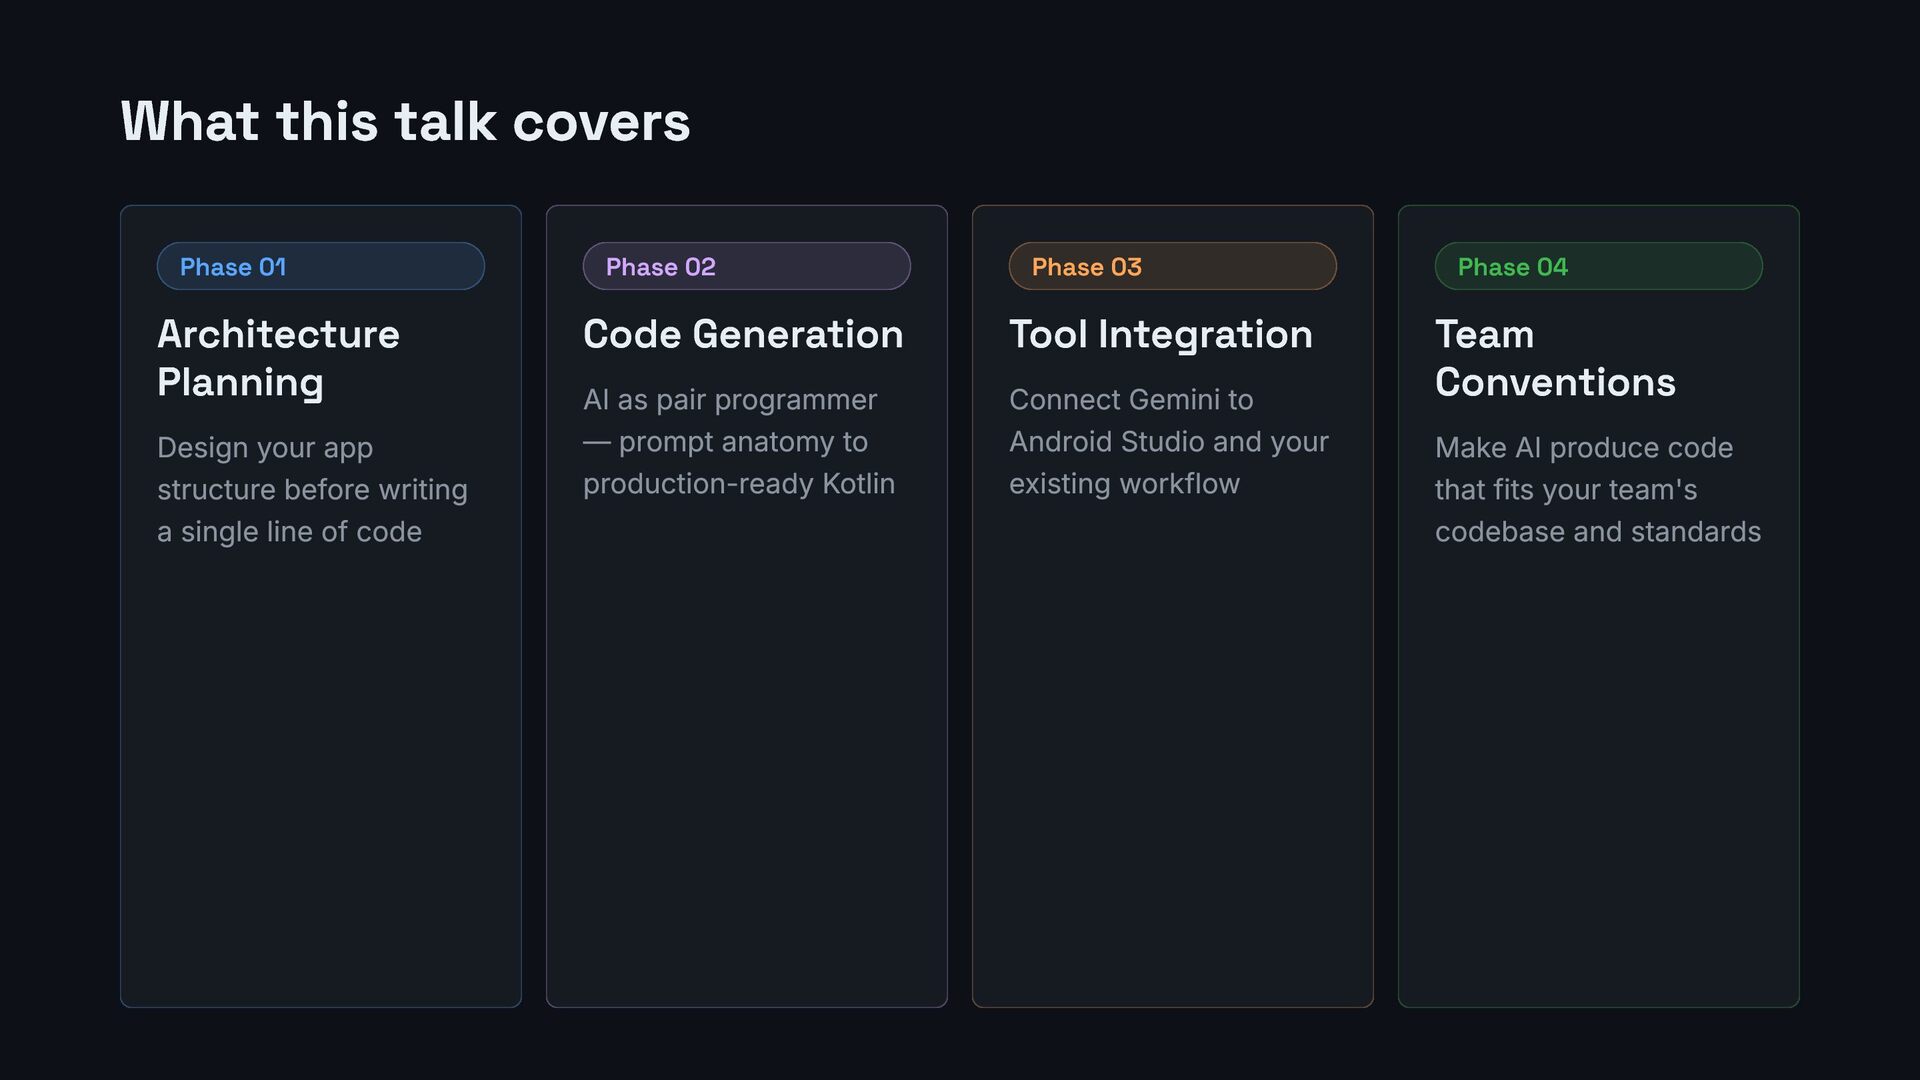Click the 'existing workflow' line
1920x1080 pixels.
1124,484
